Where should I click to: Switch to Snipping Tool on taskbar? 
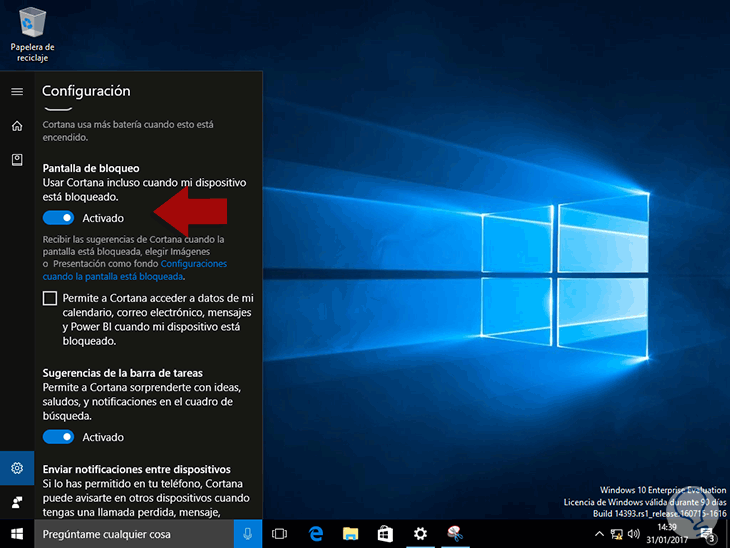pos(455,534)
